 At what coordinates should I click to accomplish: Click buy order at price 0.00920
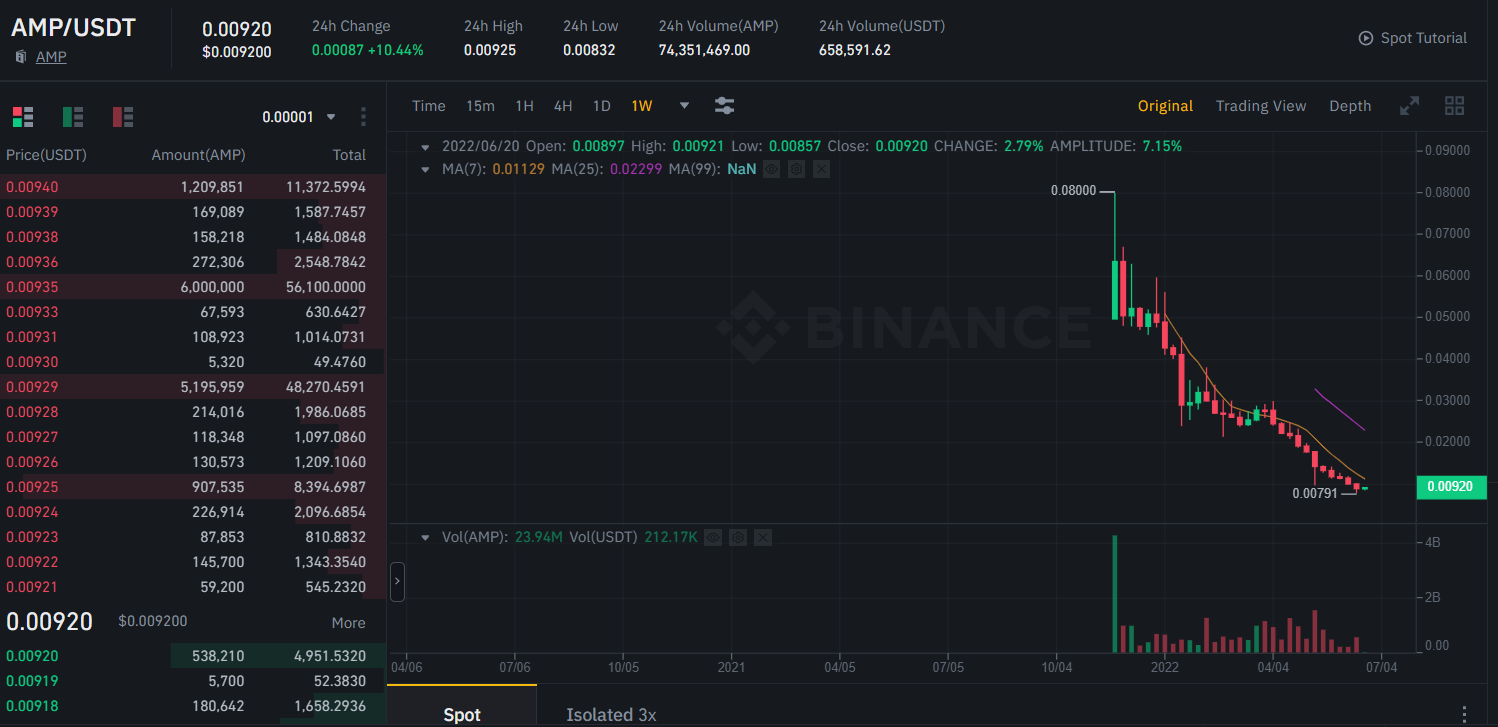coord(193,656)
